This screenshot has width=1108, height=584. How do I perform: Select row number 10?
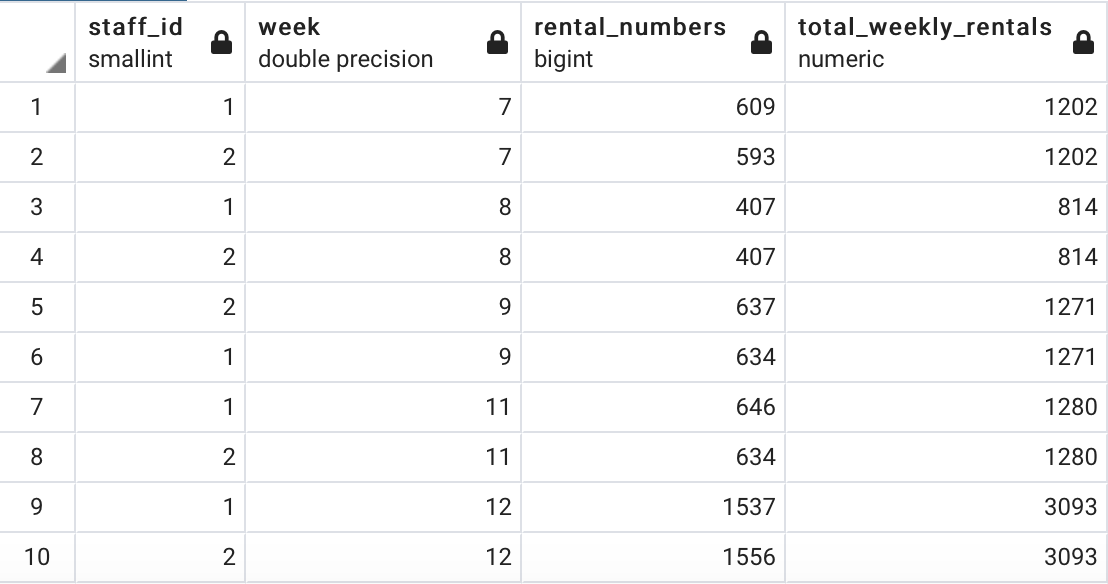pyautogui.click(x=37, y=557)
